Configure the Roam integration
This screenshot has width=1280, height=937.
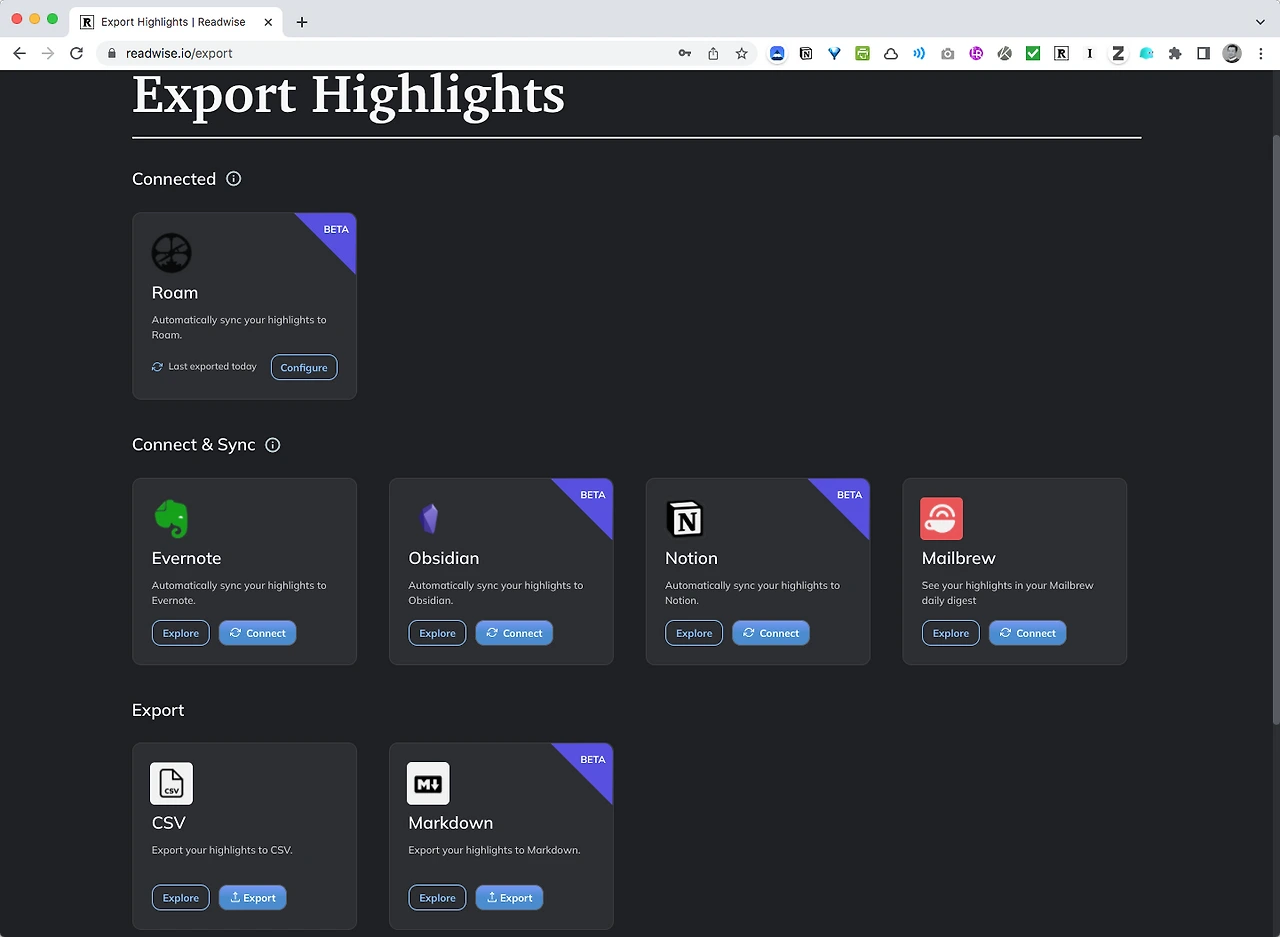(x=304, y=367)
